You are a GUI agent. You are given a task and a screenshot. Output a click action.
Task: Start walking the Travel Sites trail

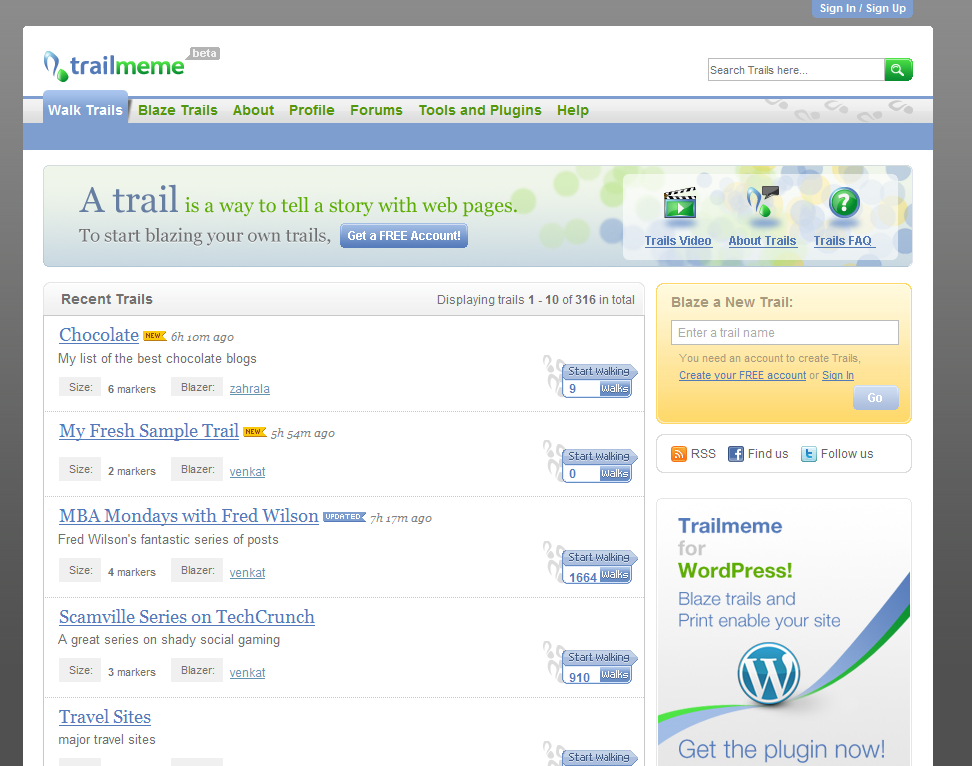pos(599,757)
